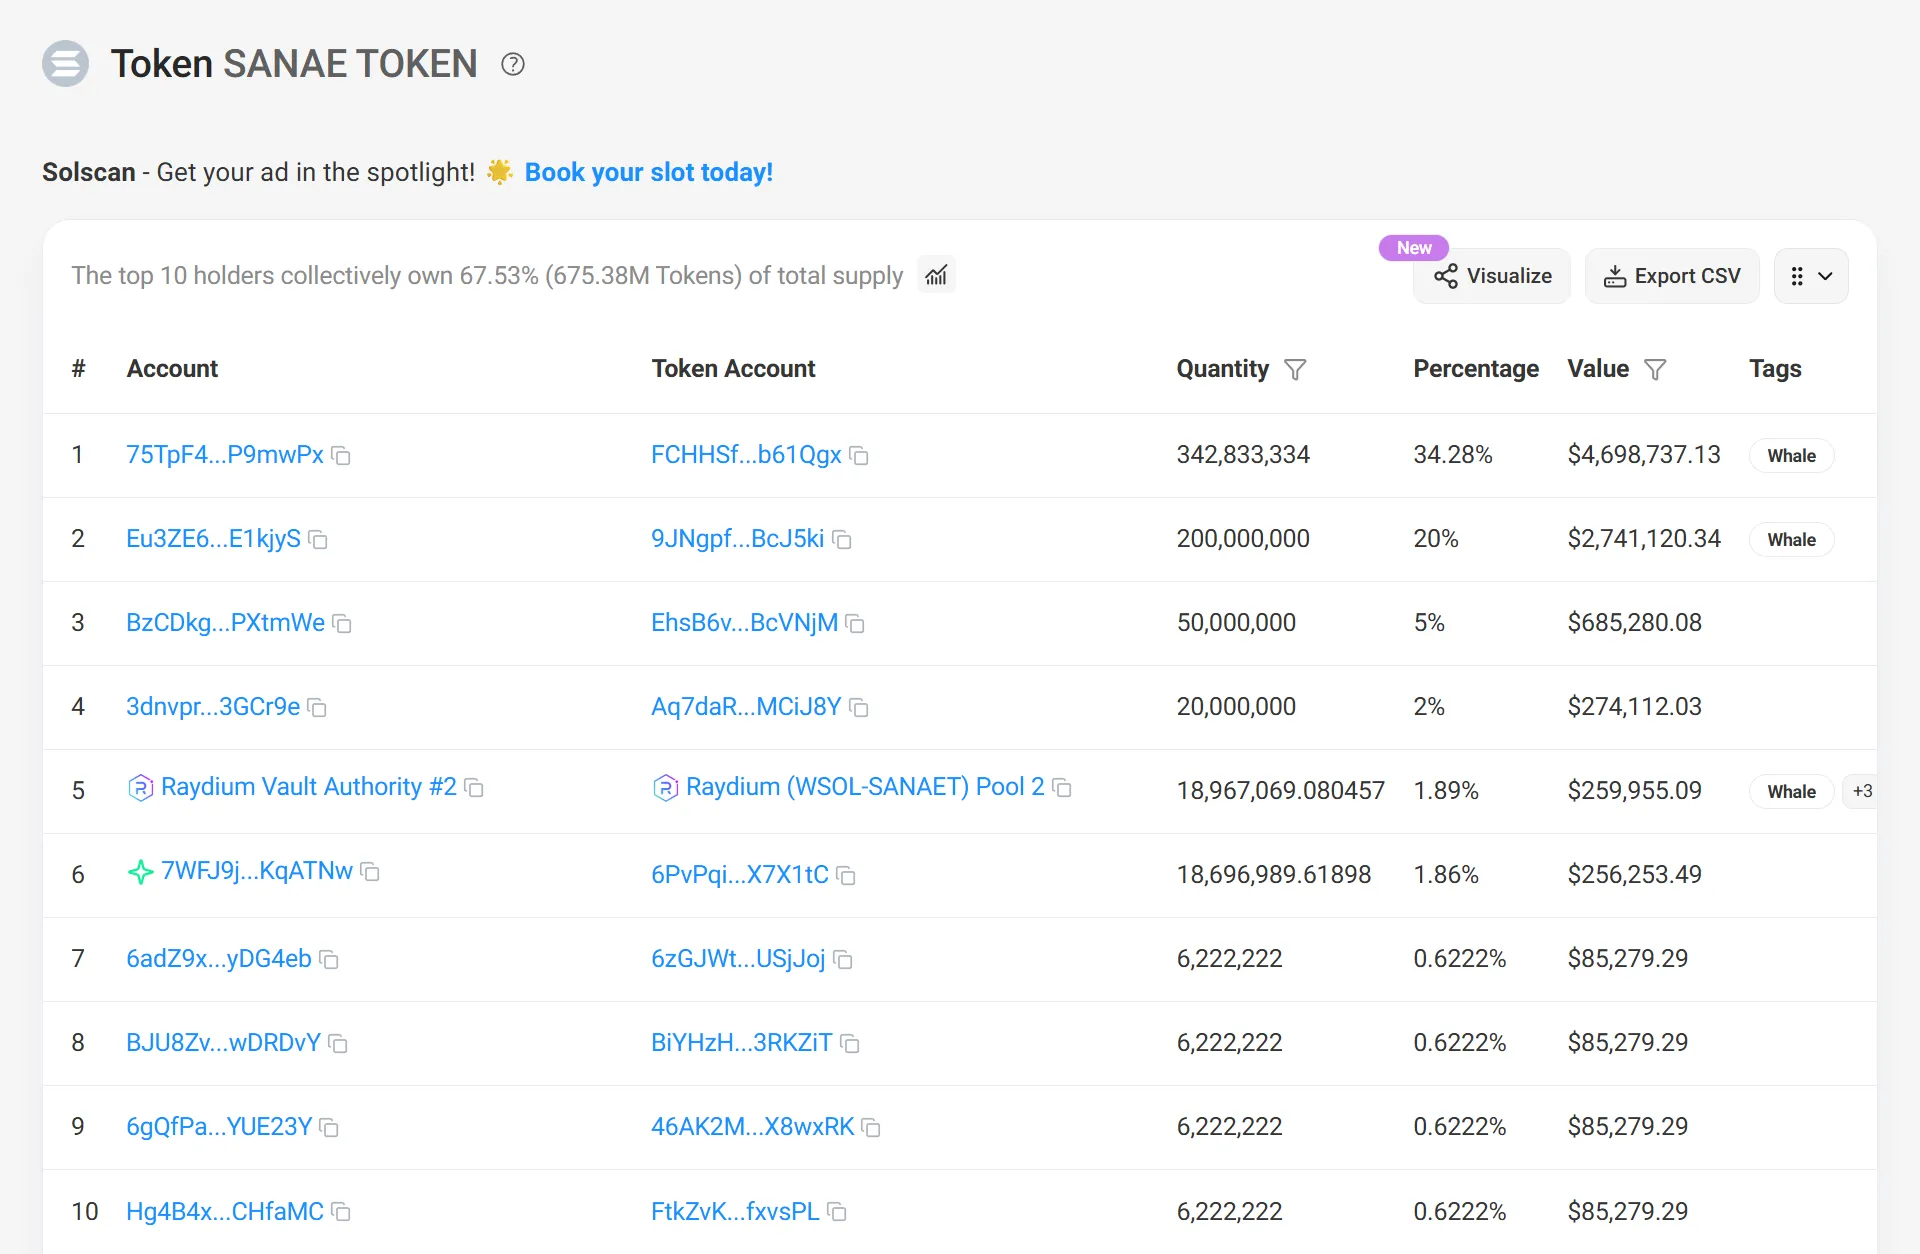Expand the grid options dropdown menu

point(1810,276)
